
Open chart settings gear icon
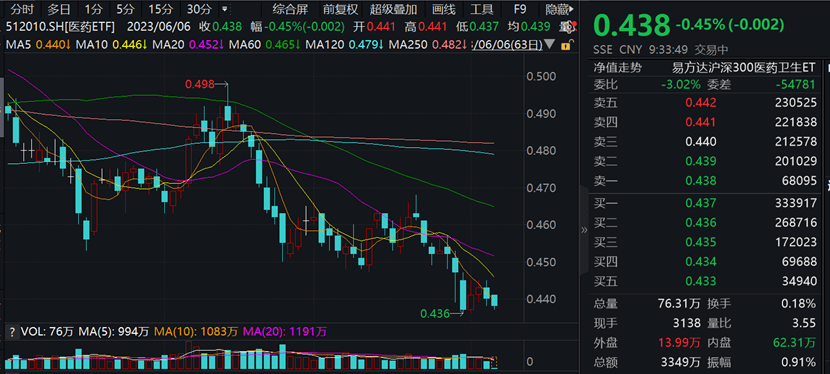[x=569, y=26]
